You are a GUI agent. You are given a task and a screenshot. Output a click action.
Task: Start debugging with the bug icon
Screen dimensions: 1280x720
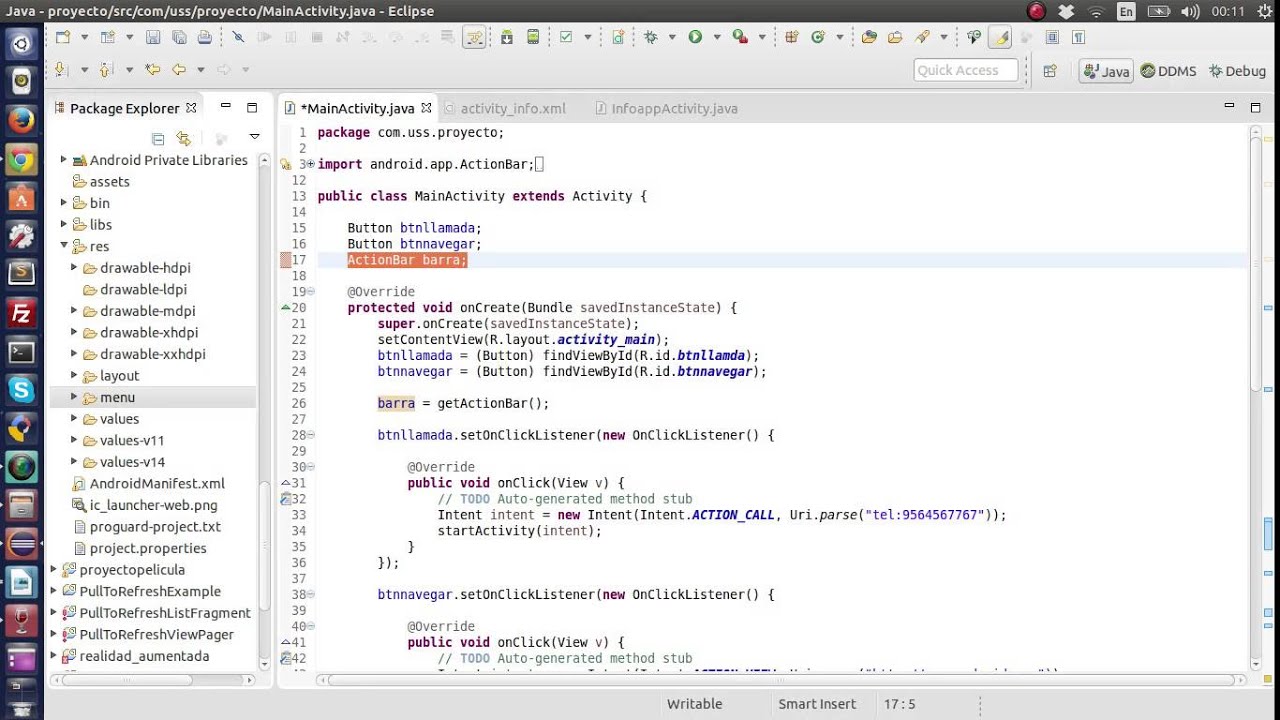tap(650, 37)
